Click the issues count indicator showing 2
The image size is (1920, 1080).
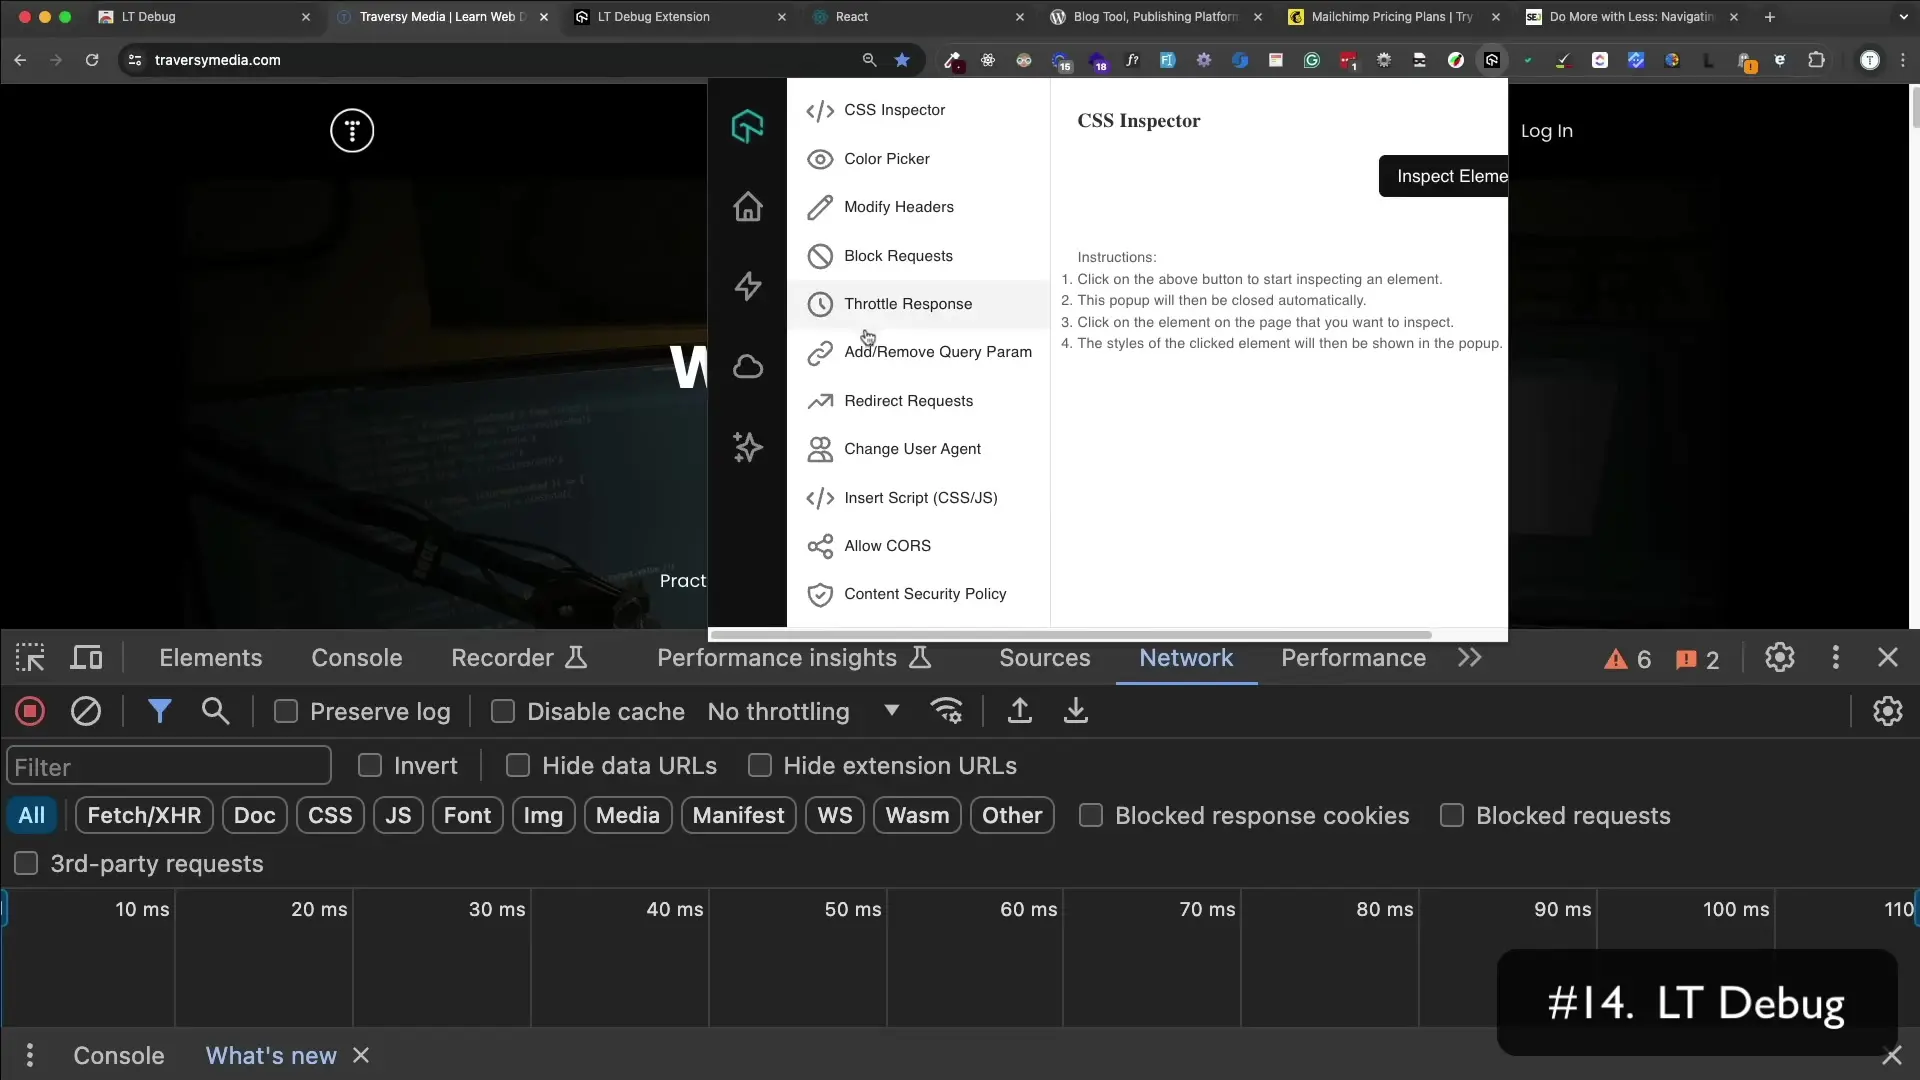click(1697, 660)
